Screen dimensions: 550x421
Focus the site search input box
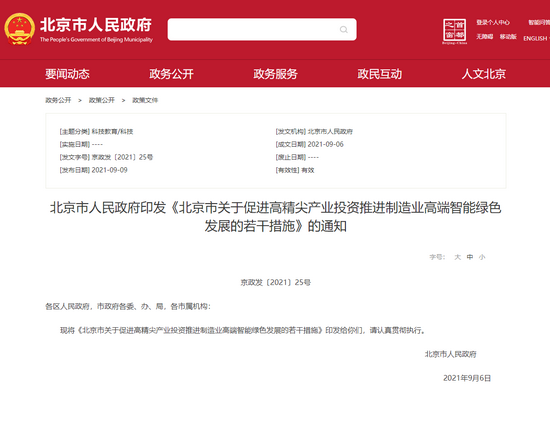click(262, 29)
